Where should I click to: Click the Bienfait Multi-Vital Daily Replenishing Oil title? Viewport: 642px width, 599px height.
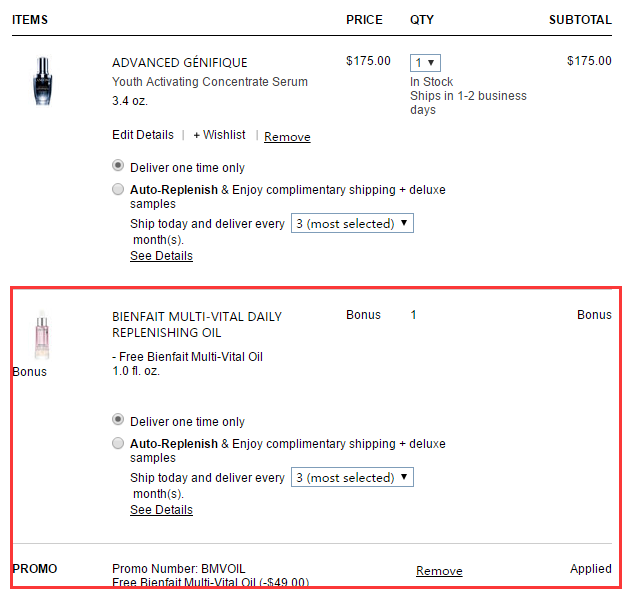tap(197, 324)
